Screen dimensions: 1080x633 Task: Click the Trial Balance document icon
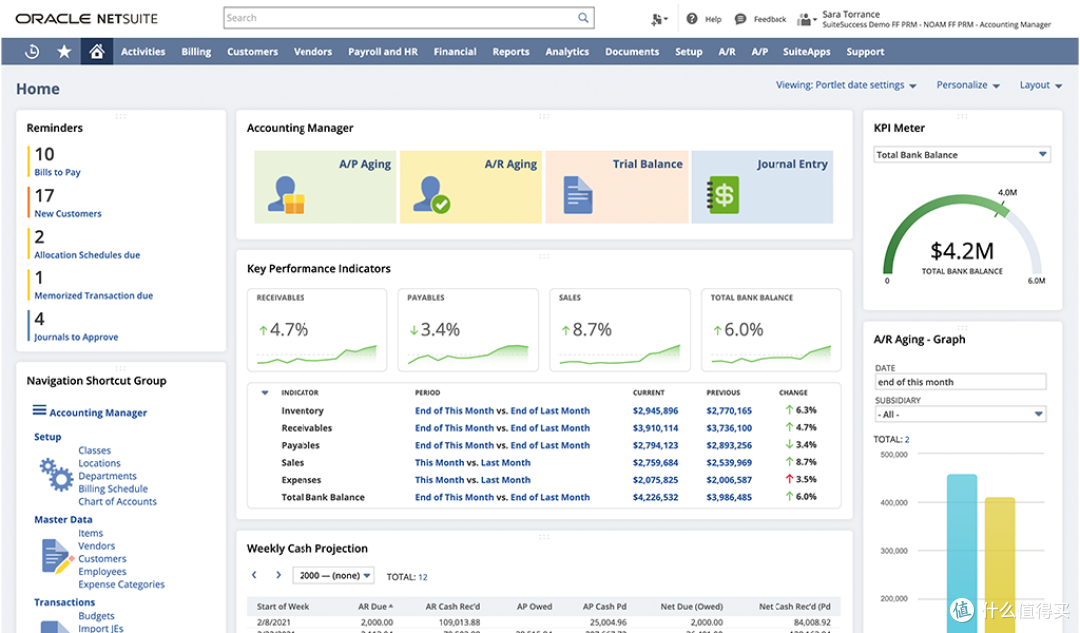point(578,195)
